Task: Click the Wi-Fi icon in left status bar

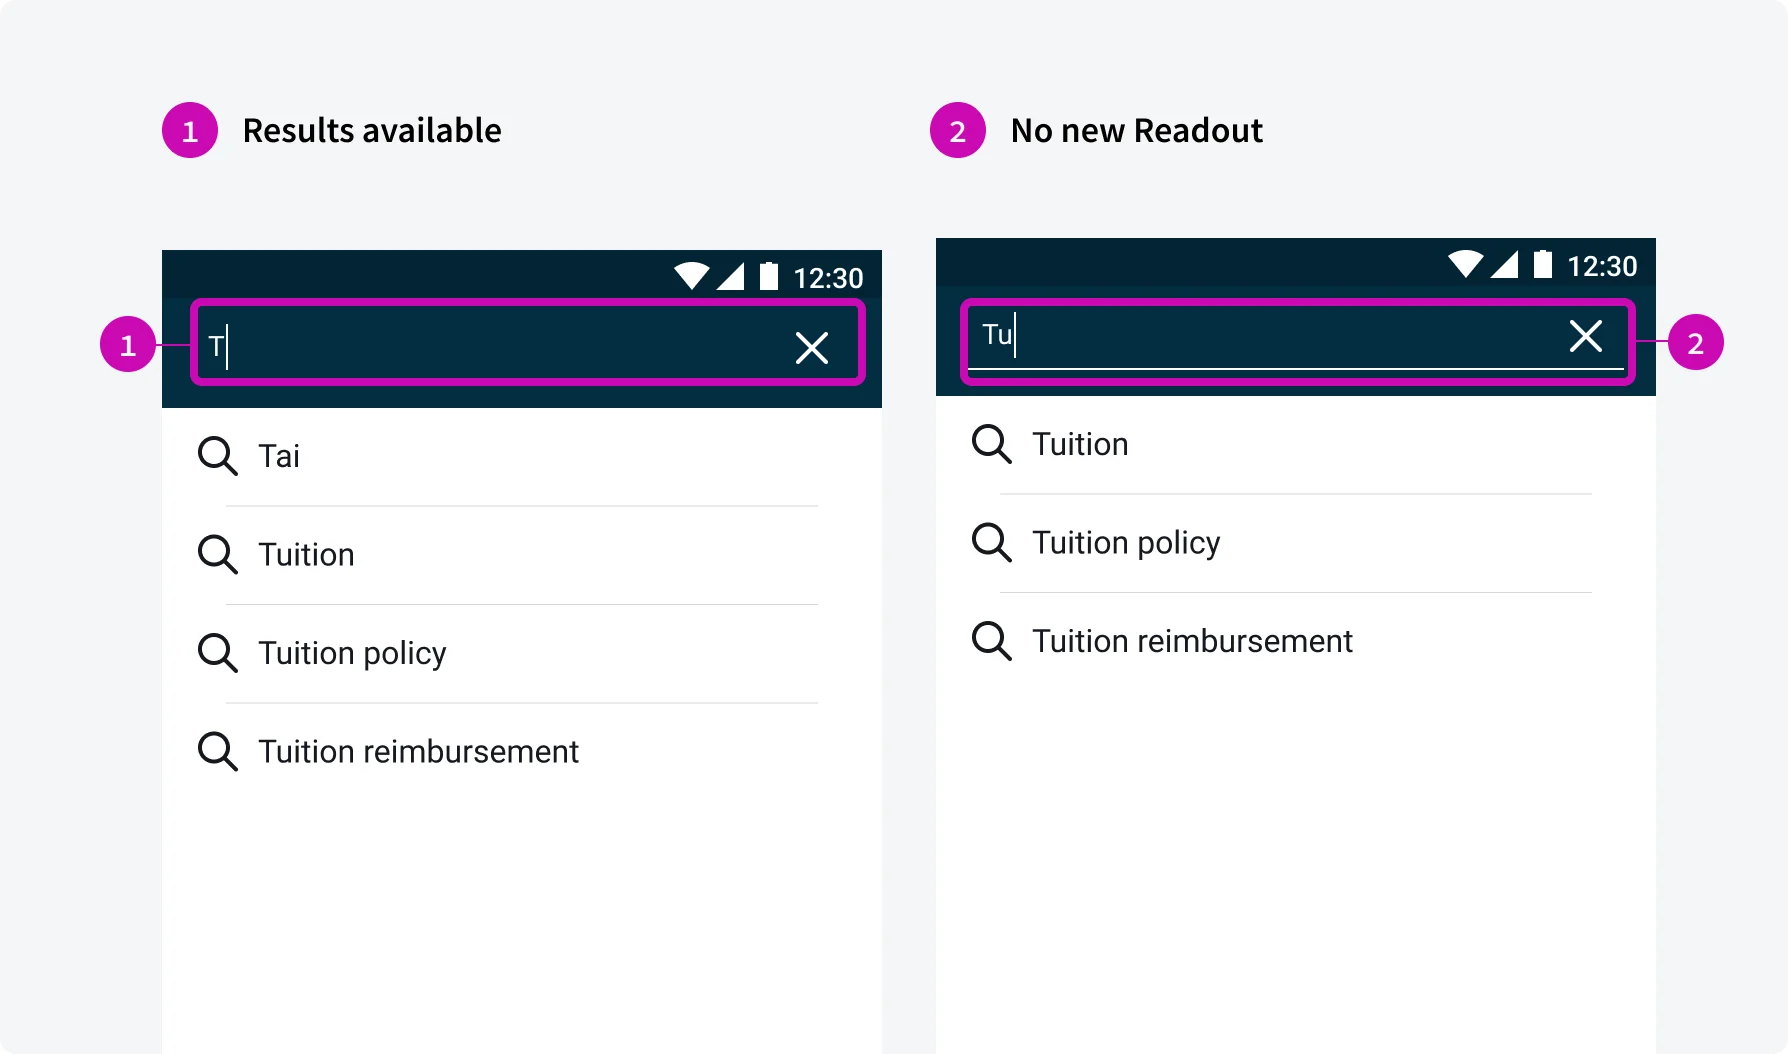Action: (691, 275)
